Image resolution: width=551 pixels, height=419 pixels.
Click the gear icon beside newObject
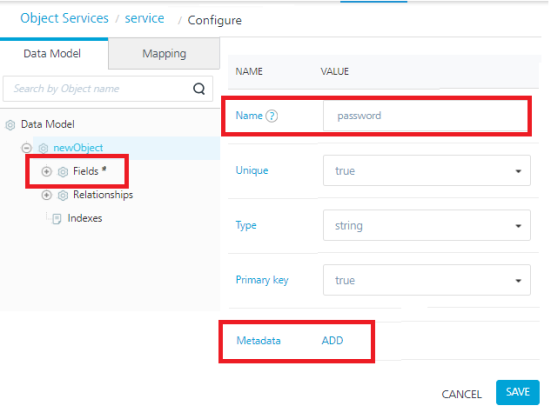43,148
